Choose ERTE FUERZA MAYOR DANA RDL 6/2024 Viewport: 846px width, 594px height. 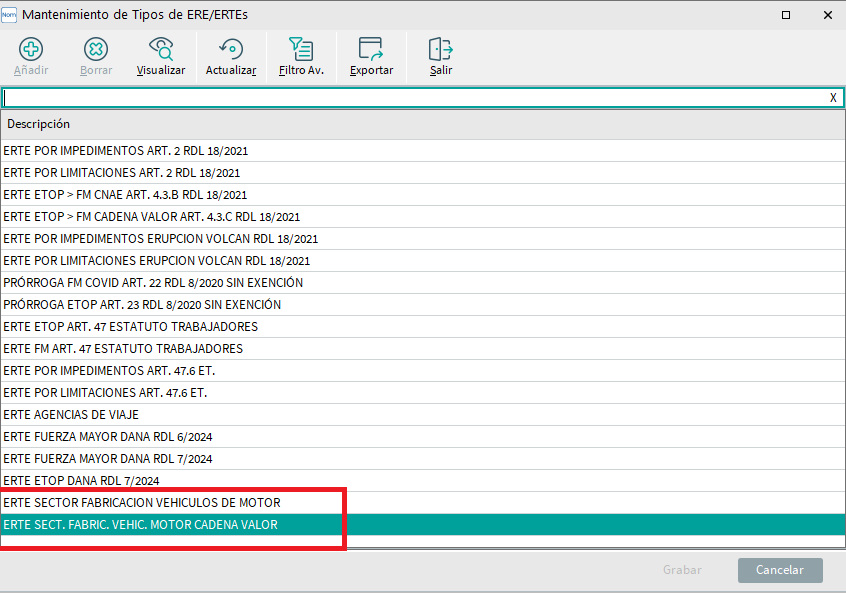coord(108,437)
